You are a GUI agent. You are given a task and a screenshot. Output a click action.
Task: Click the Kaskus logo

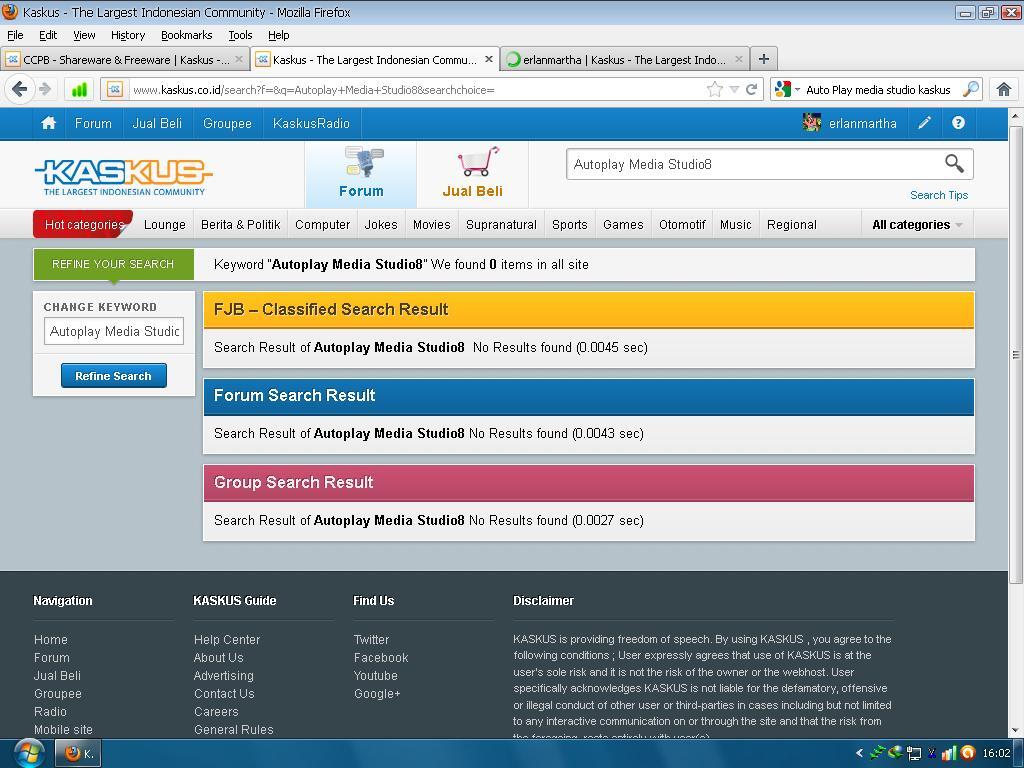click(123, 177)
